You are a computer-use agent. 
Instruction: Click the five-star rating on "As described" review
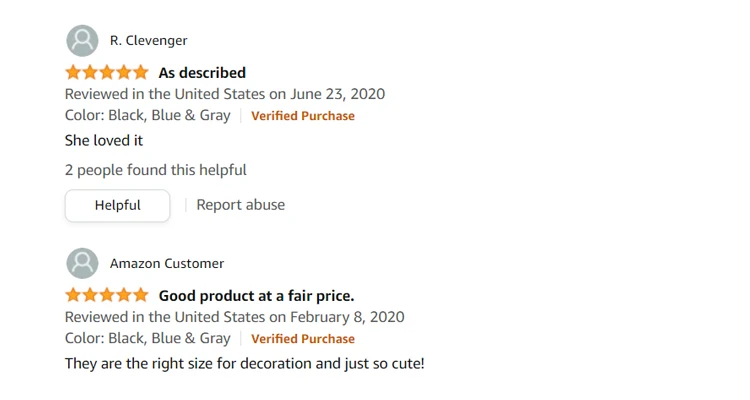(x=107, y=73)
